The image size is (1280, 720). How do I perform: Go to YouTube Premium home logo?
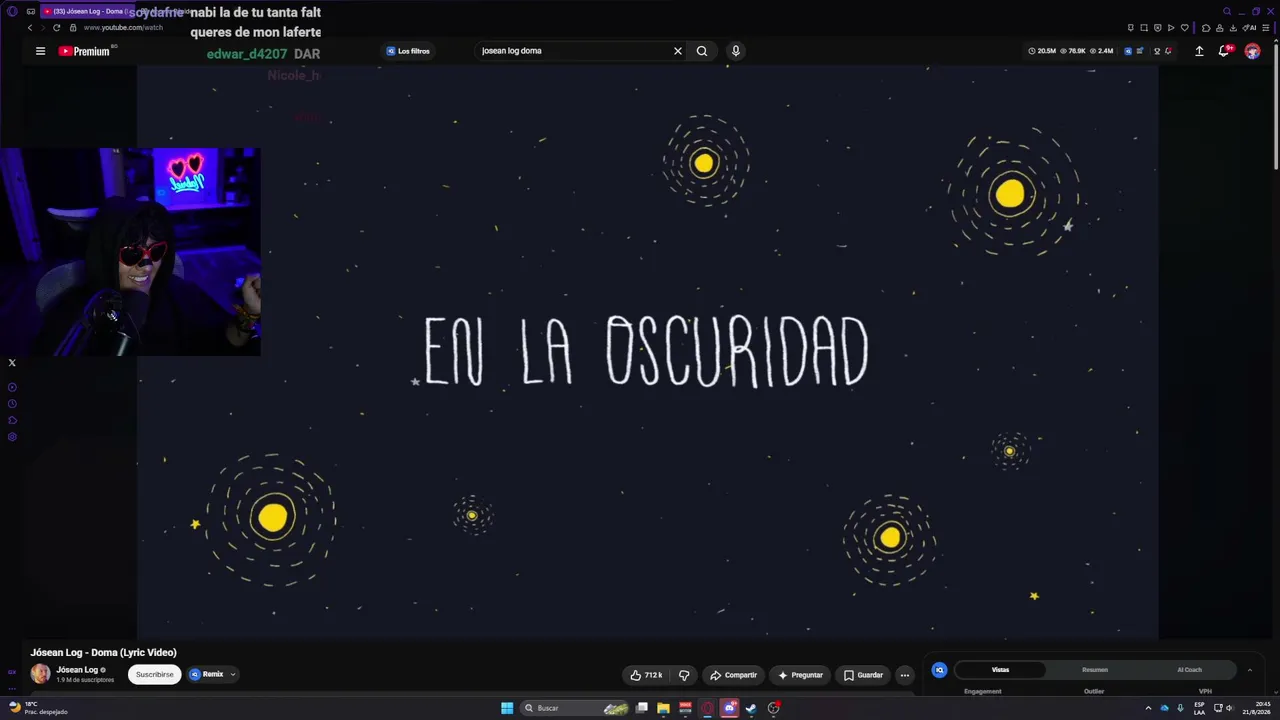pyautogui.click(x=84, y=51)
